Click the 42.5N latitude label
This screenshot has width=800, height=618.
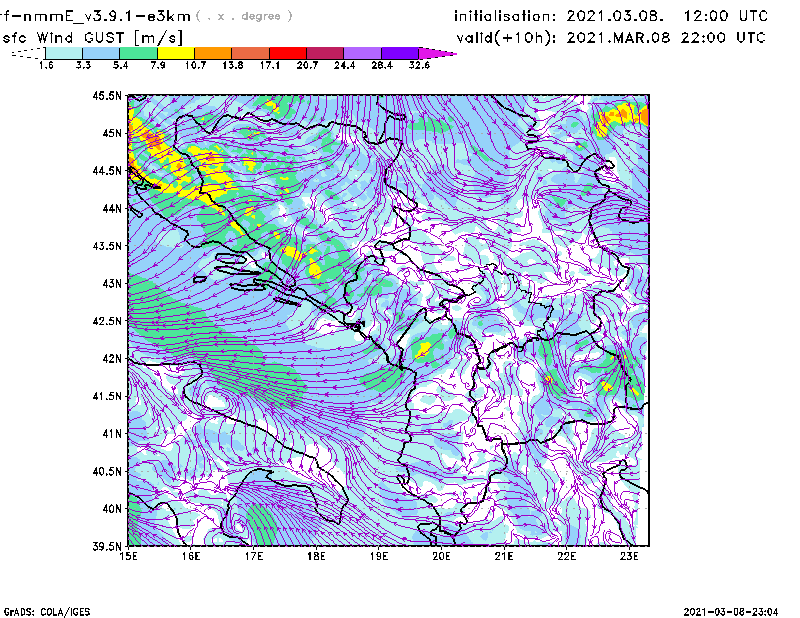(x=107, y=321)
